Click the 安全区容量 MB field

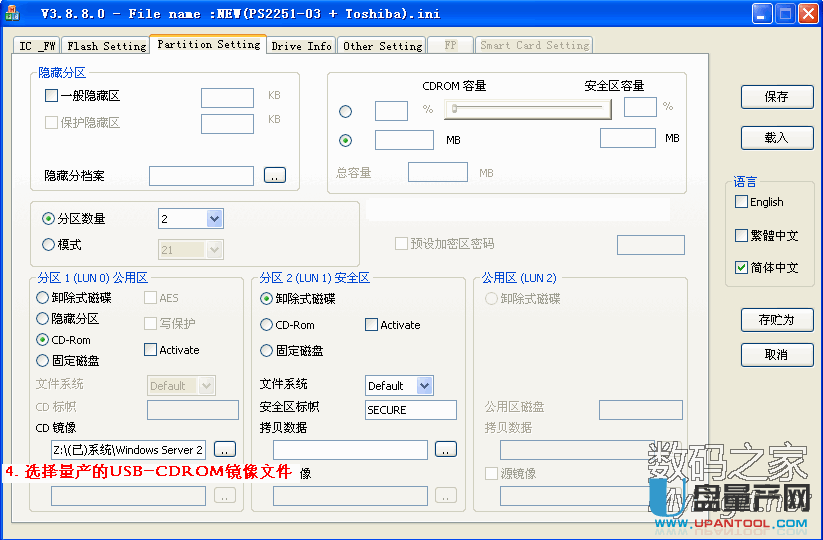tap(628, 138)
